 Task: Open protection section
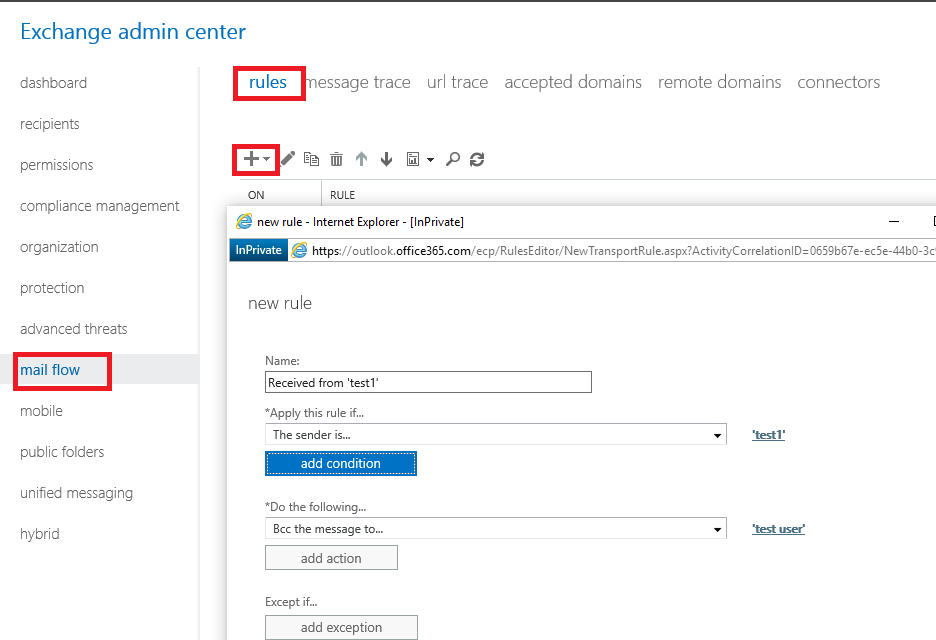pos(52,288)
